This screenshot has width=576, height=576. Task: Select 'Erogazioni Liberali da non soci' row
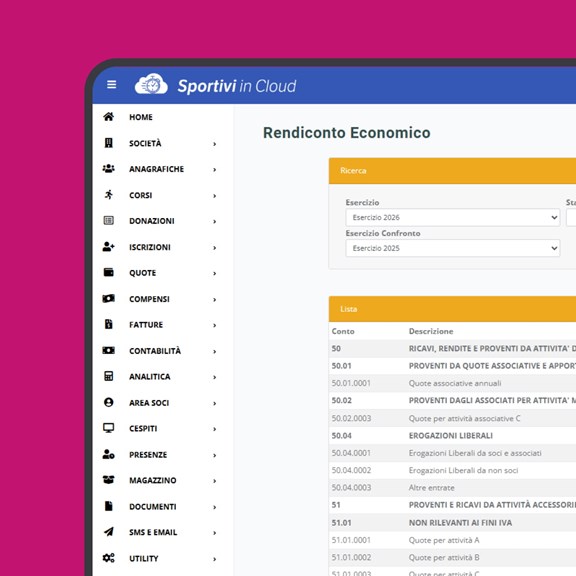pyautogui.click(x=452, y=470)
